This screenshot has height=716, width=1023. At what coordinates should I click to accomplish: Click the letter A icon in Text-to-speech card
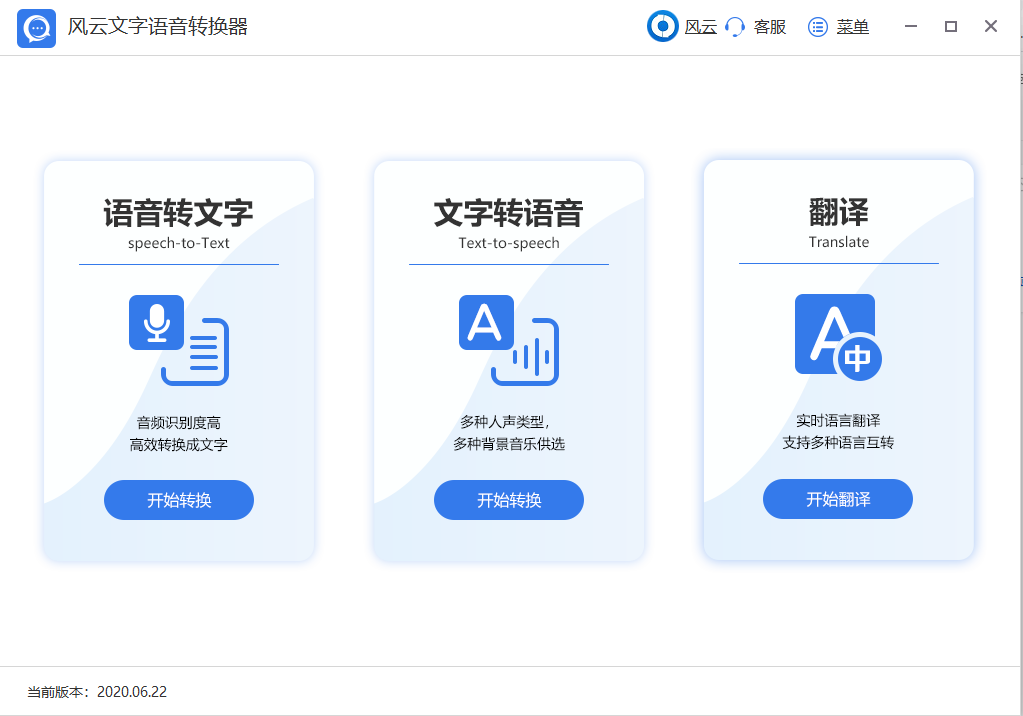[486, 321]
